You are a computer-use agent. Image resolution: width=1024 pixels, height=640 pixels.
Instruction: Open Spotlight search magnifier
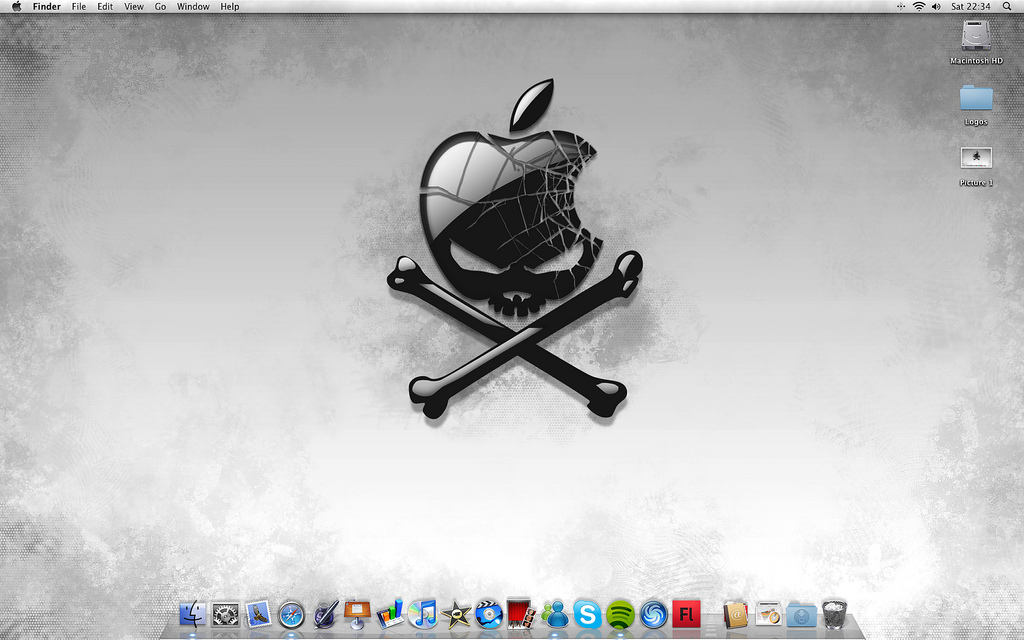click(1008, 7)
